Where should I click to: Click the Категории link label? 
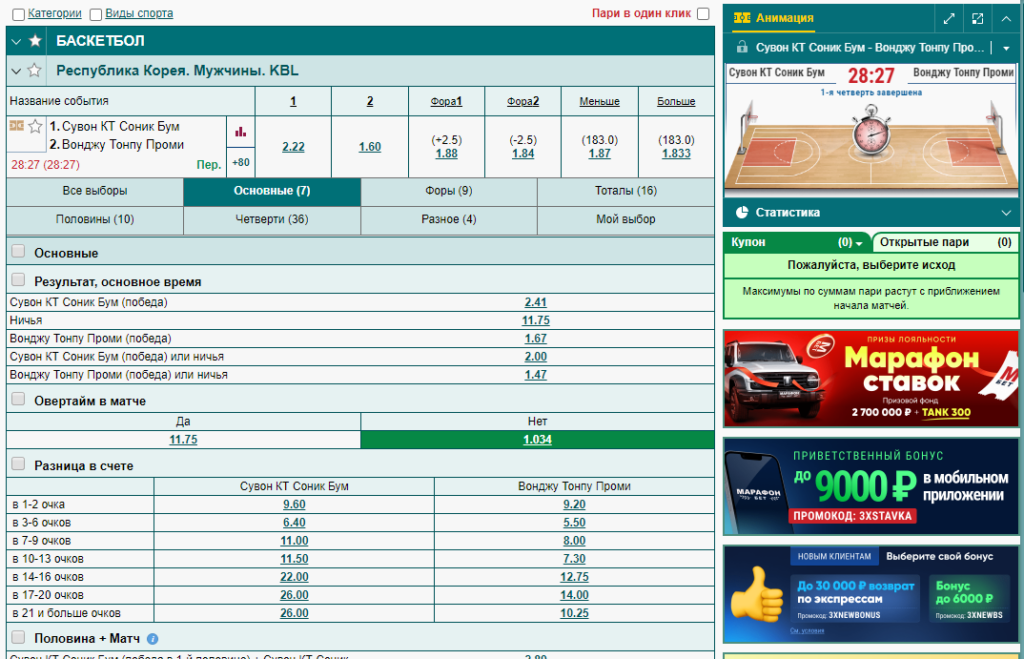tap(55, 13)
